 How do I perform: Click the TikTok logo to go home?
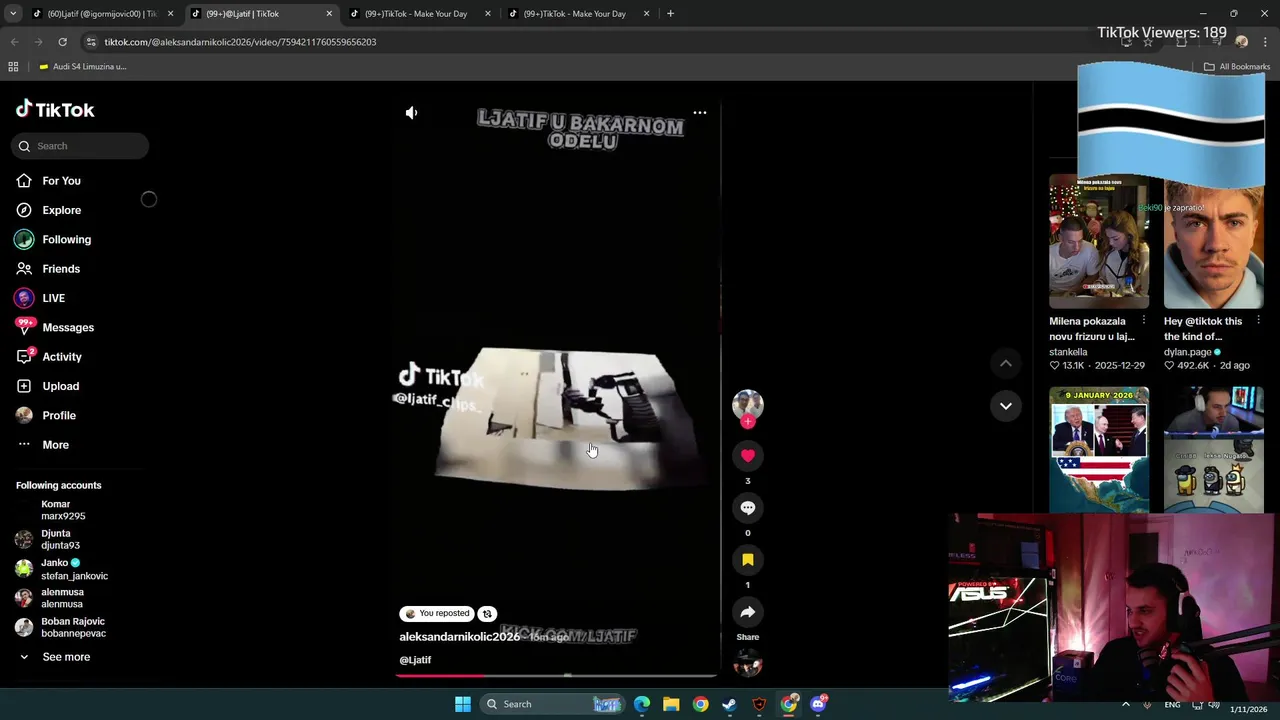pos(55,109)
